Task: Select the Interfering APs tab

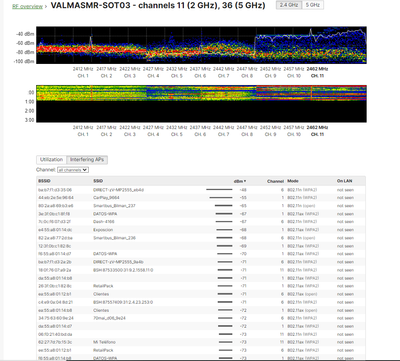Action: (x=87, y=160)
